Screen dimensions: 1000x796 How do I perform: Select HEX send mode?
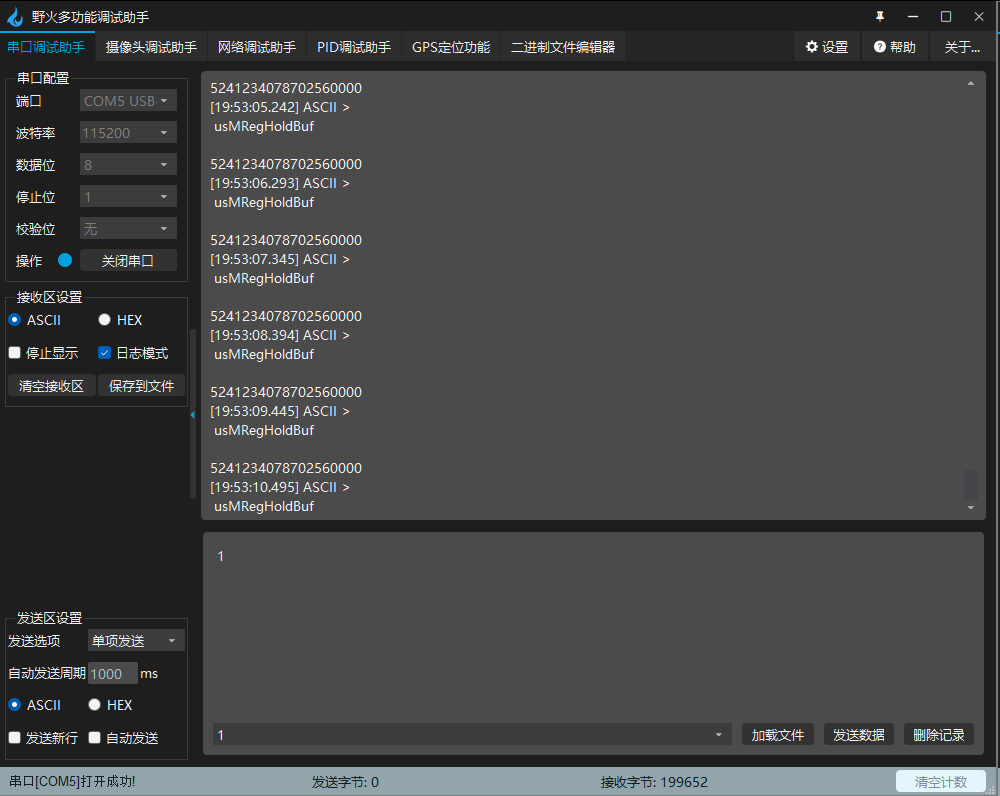[x=94, y=705]
